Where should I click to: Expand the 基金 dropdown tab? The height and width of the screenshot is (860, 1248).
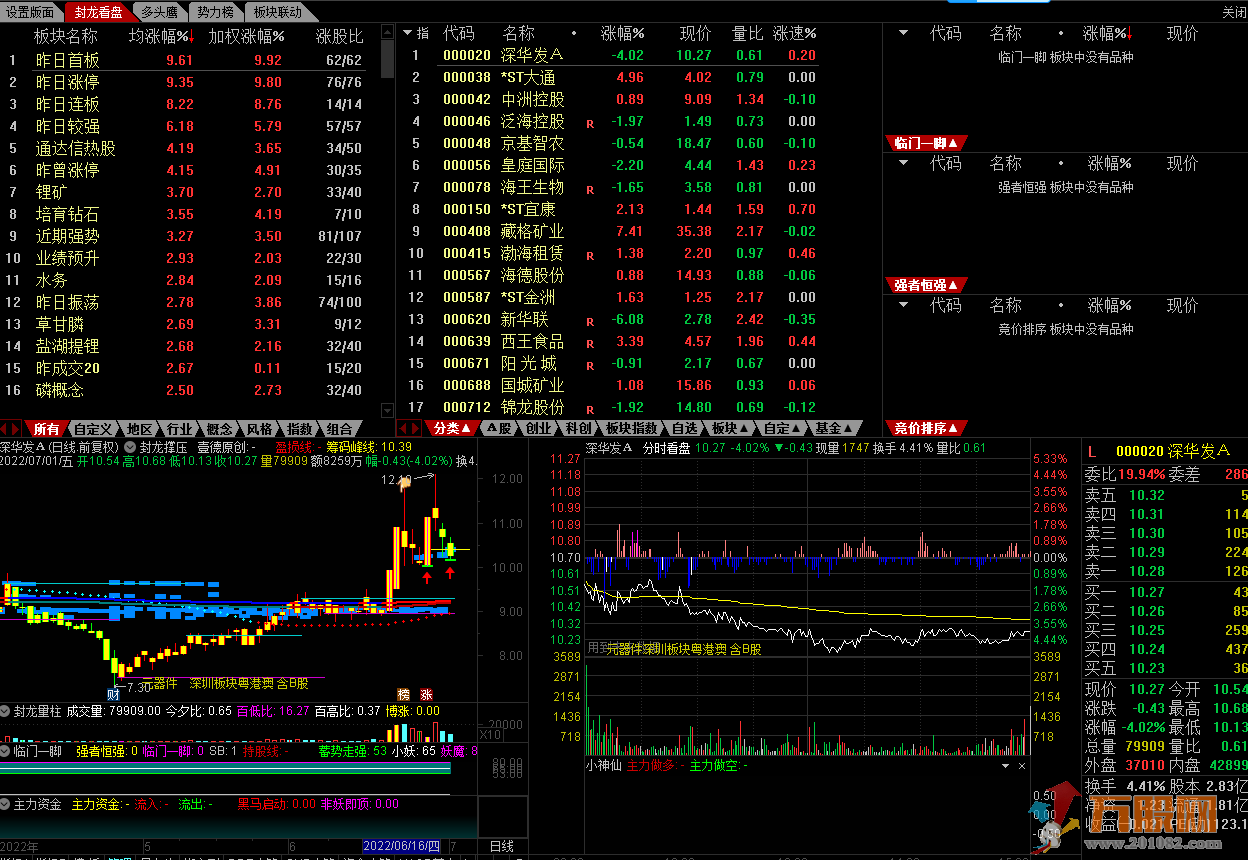coord(833,428)
